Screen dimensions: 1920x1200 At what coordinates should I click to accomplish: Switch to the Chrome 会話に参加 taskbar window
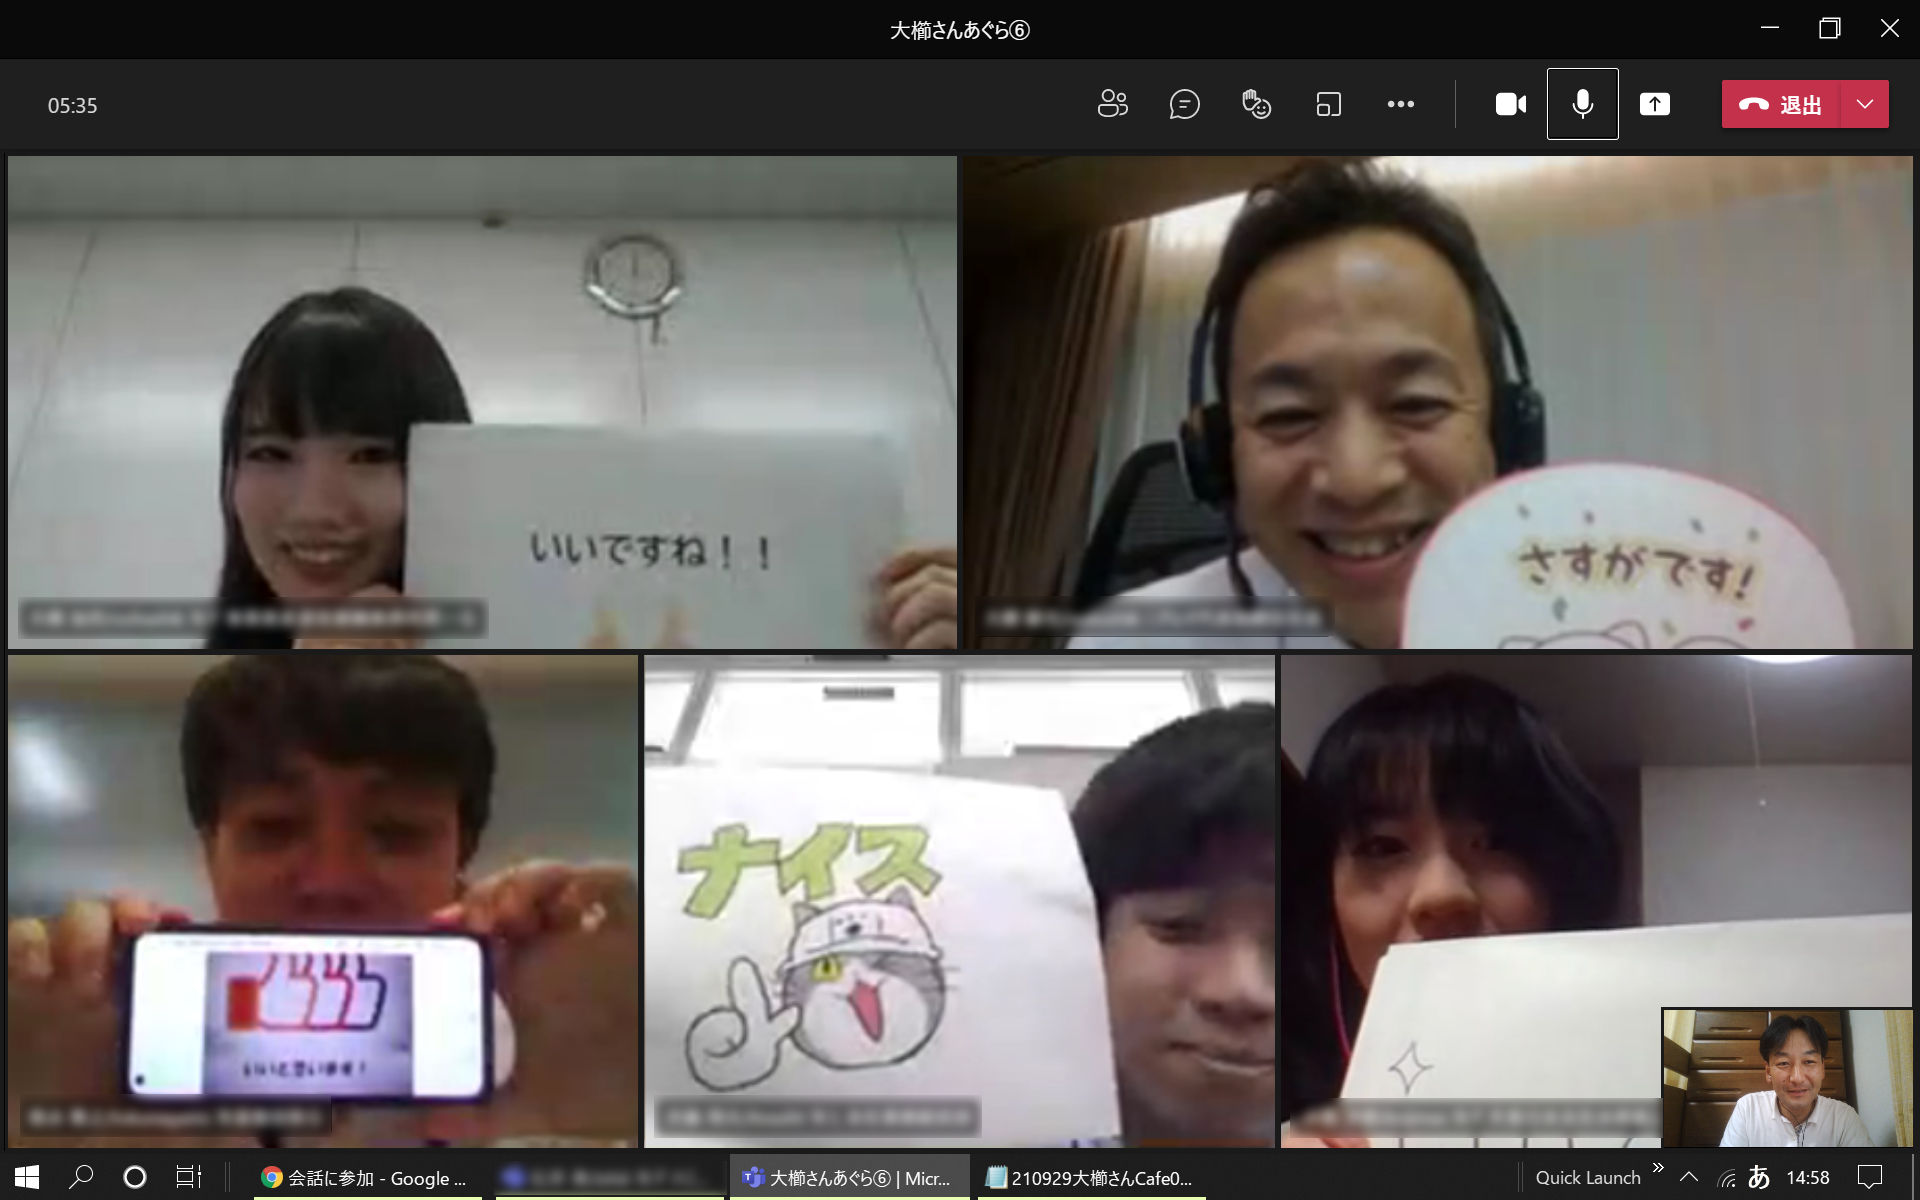pos(366,1178)
